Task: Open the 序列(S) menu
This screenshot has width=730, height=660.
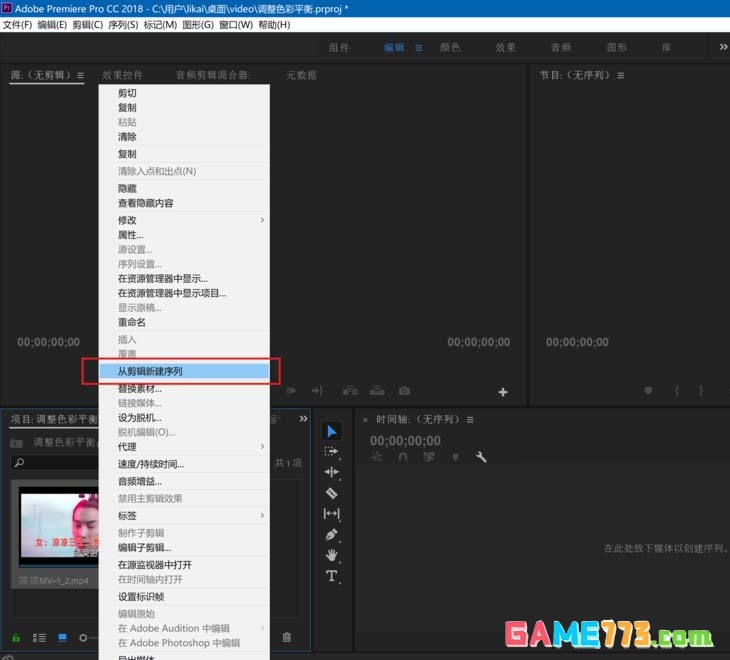Action: 123,25
